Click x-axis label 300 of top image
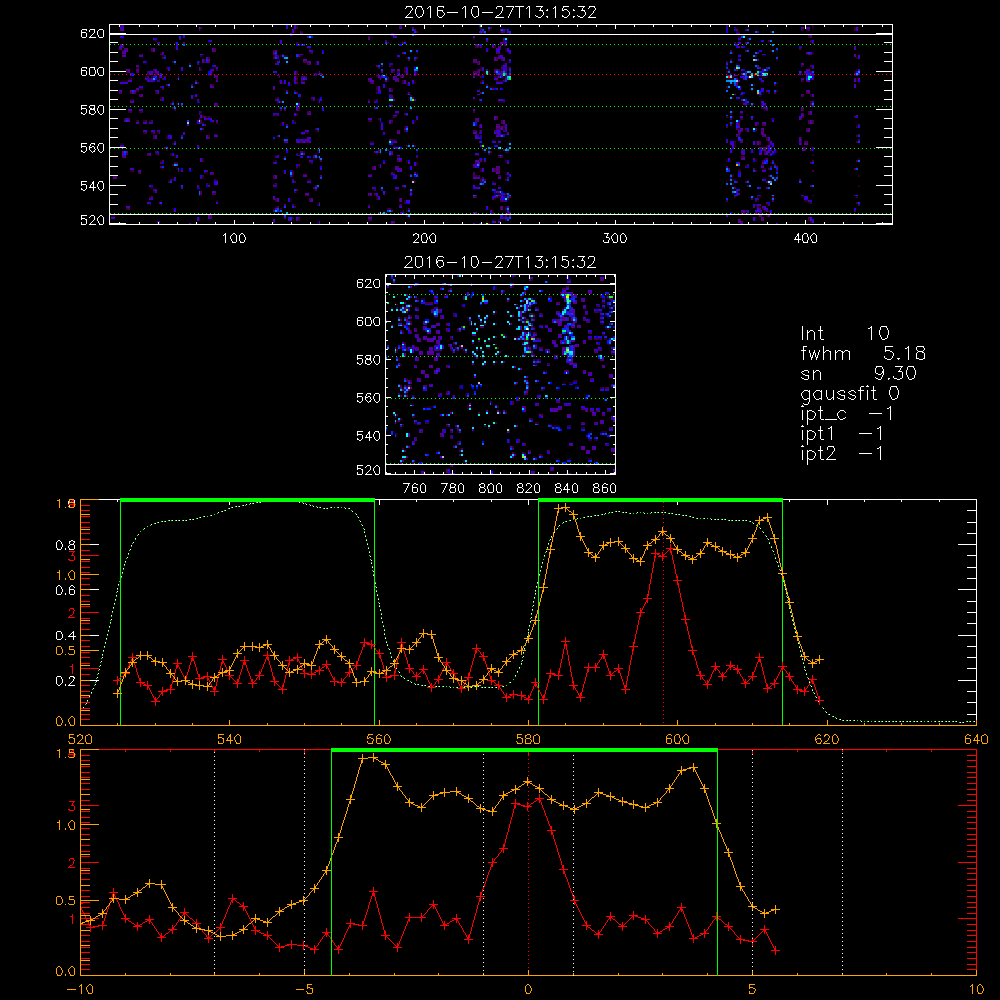 tap(615, 239)
